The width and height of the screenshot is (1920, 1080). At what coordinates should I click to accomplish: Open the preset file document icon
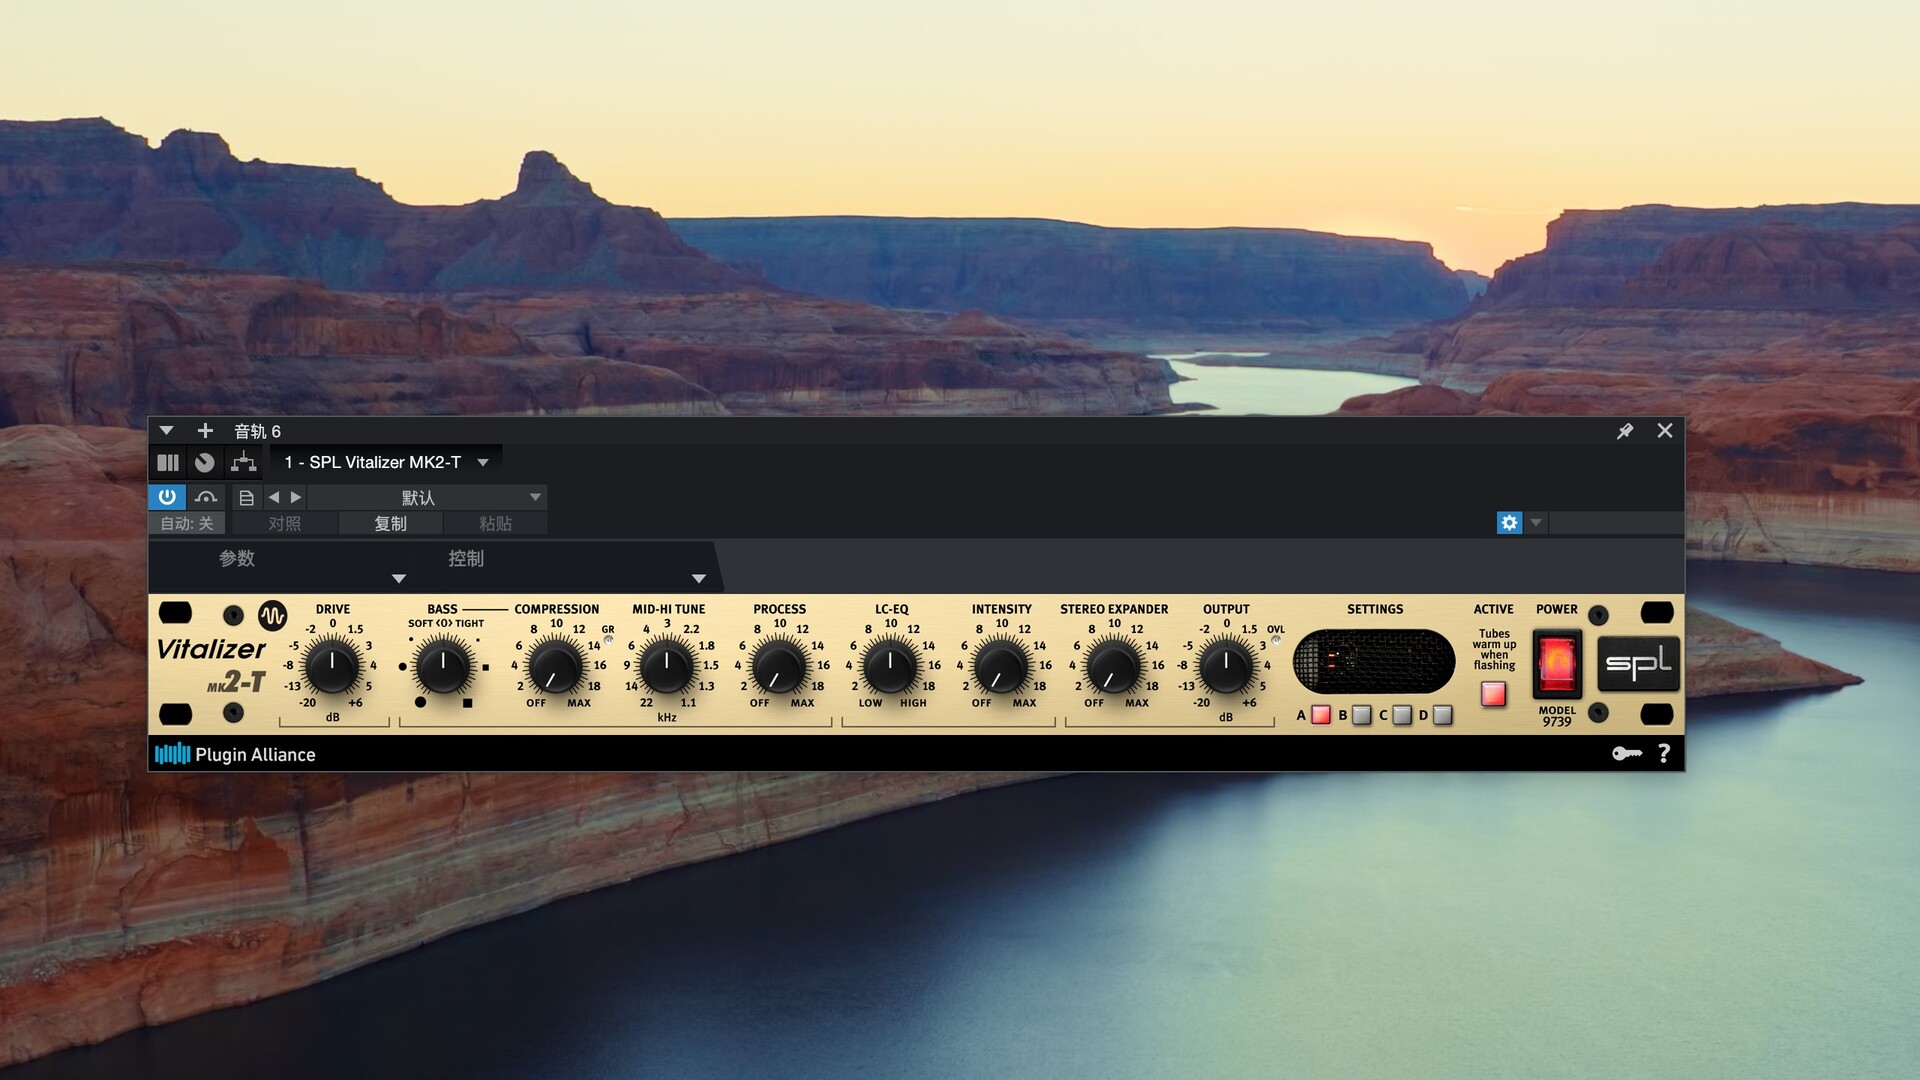(x=246, y=497)
